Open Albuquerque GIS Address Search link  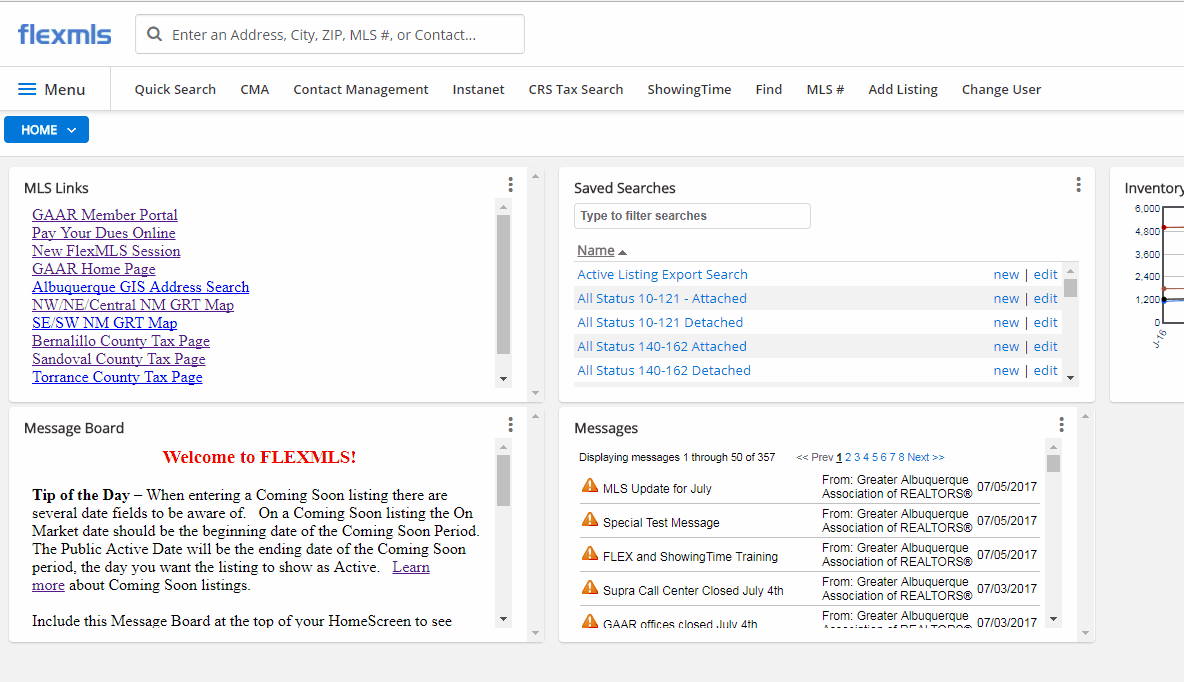click(140, 287)
